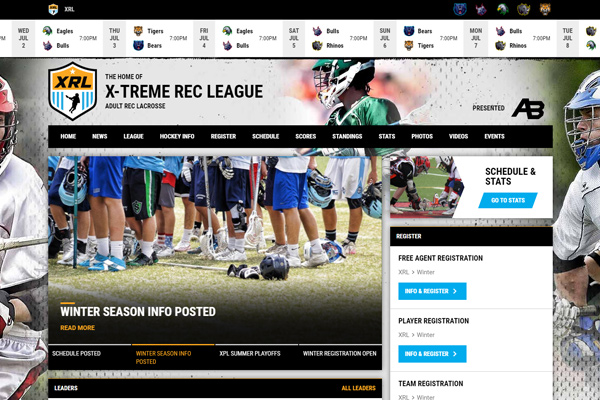The height and width of the screenshot is (400, 600).
Task: Switch to XPL Summer Playoffs slide tab
Action: (250, 353)
